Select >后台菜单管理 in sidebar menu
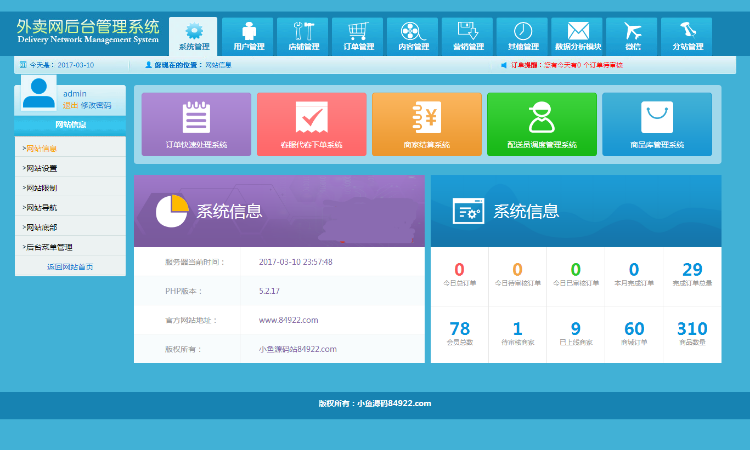Screen dimensions: 750x450 point(70,247)
